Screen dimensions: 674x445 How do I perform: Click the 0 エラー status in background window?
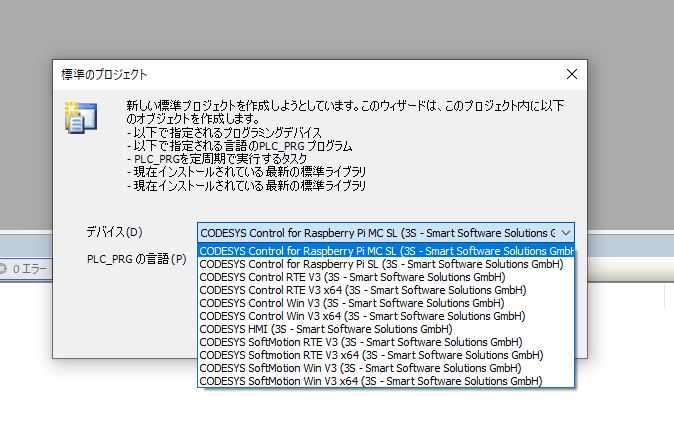25,269
